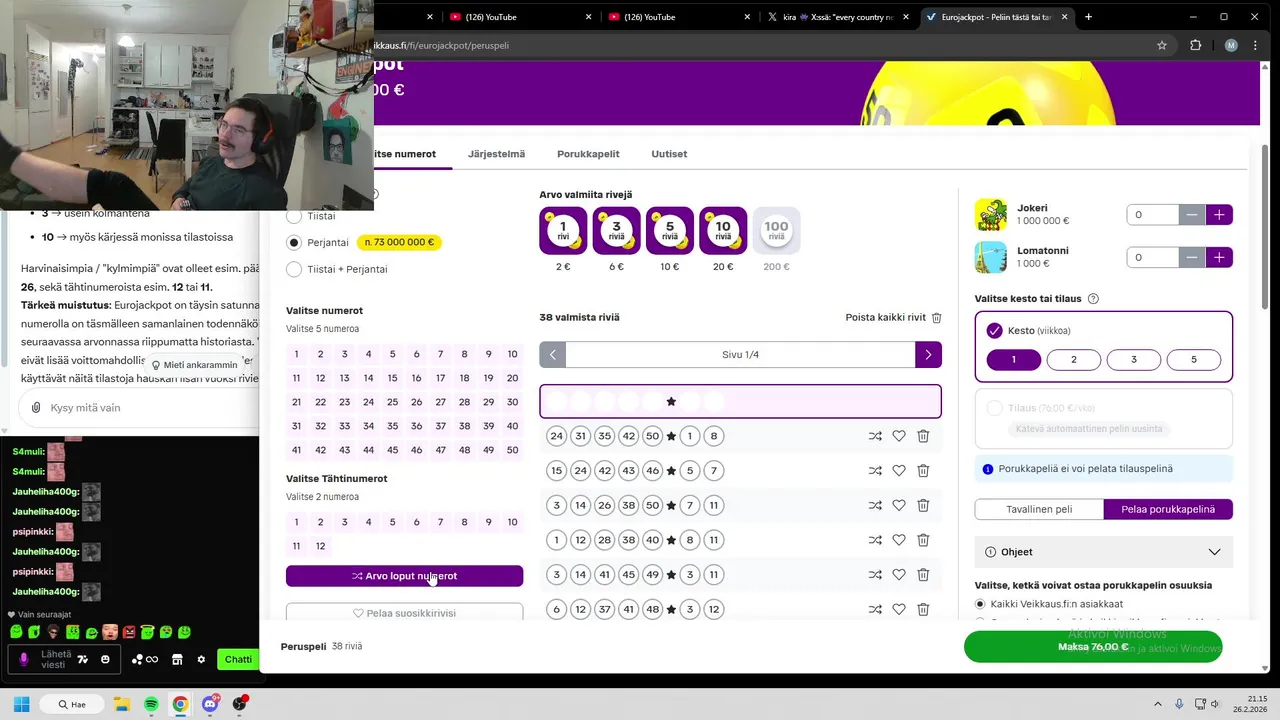Go to previous rows page arrow

[553, 354]
